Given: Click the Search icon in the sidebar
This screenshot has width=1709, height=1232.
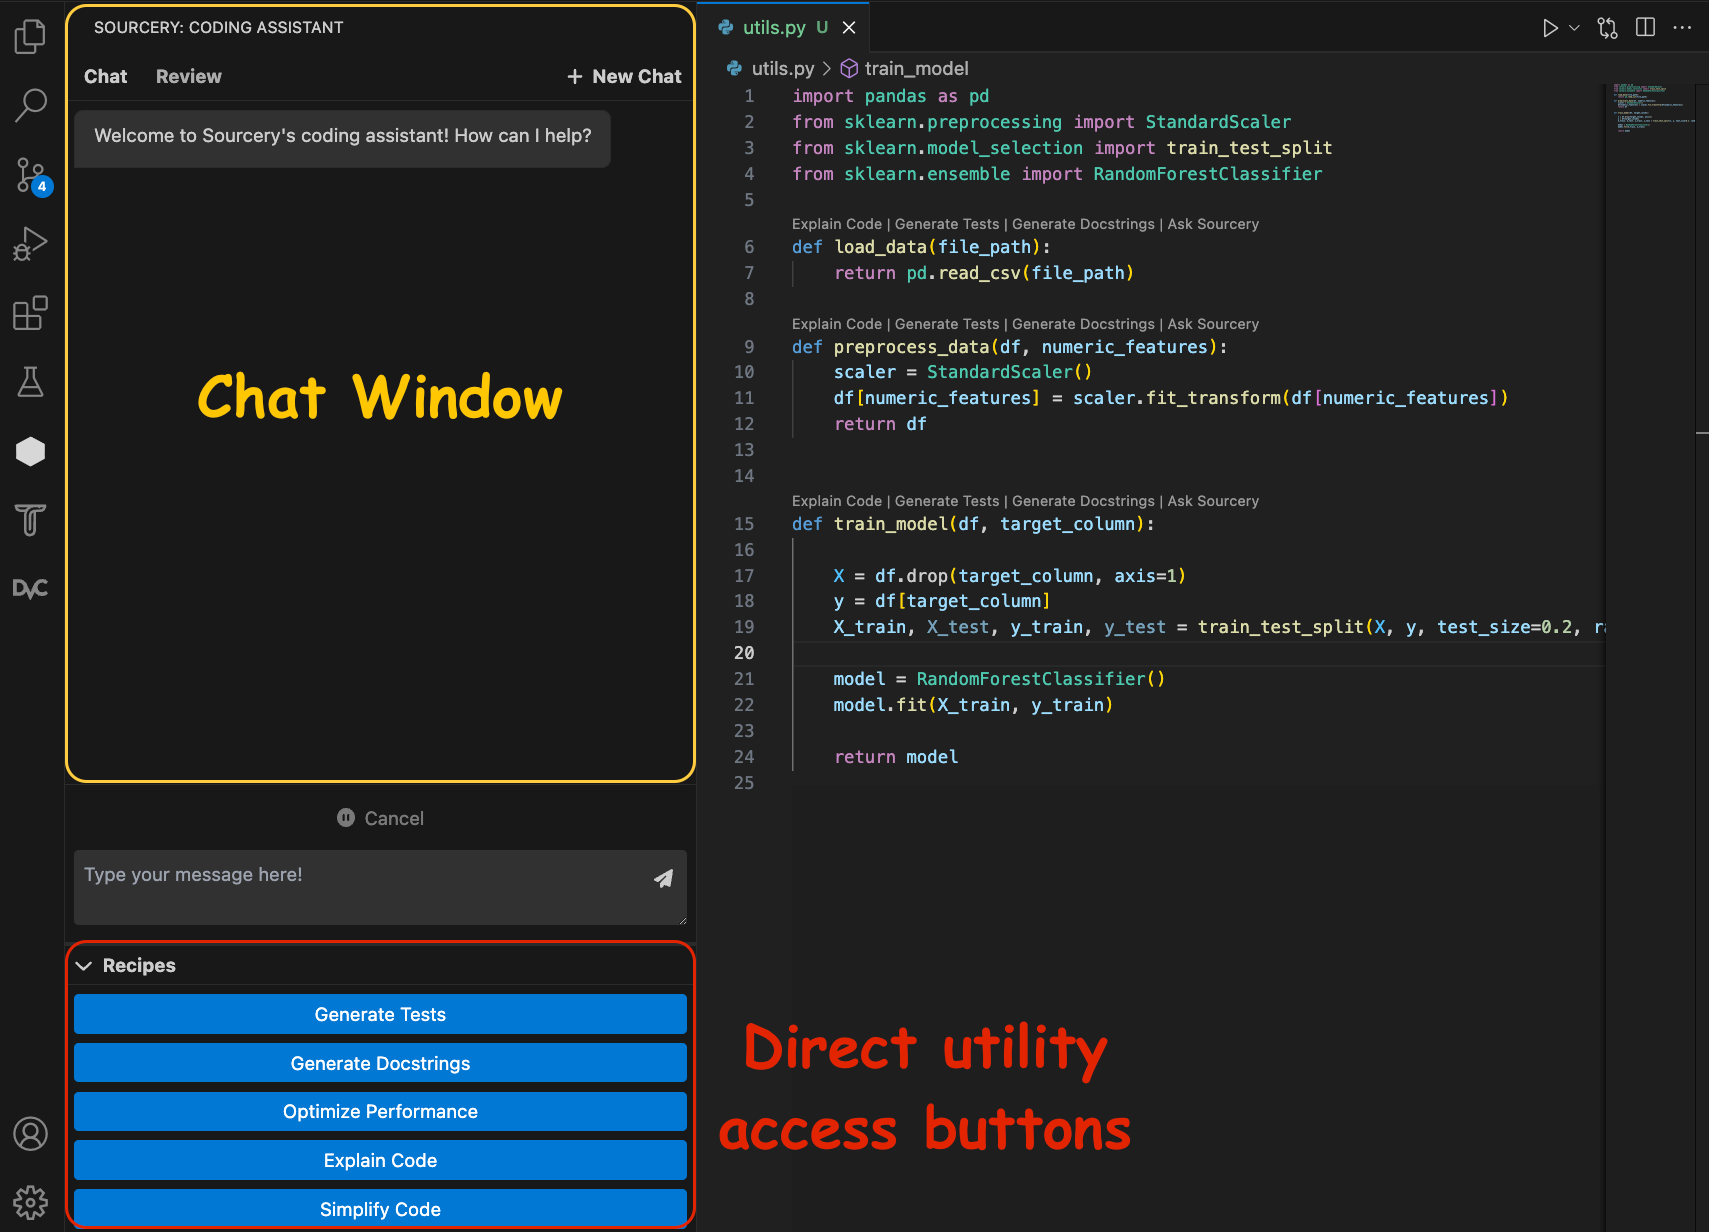Looking at the screenshot, I should pyautogui.click(x=30, y=105).
